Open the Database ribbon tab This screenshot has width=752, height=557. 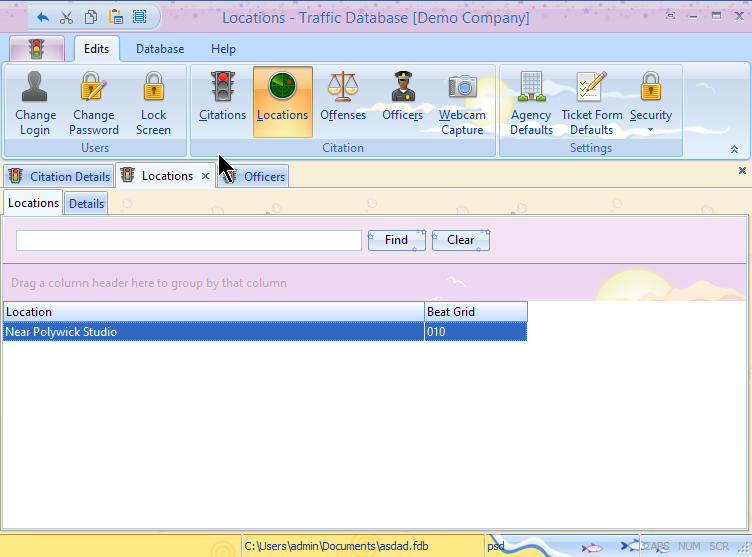160,49
